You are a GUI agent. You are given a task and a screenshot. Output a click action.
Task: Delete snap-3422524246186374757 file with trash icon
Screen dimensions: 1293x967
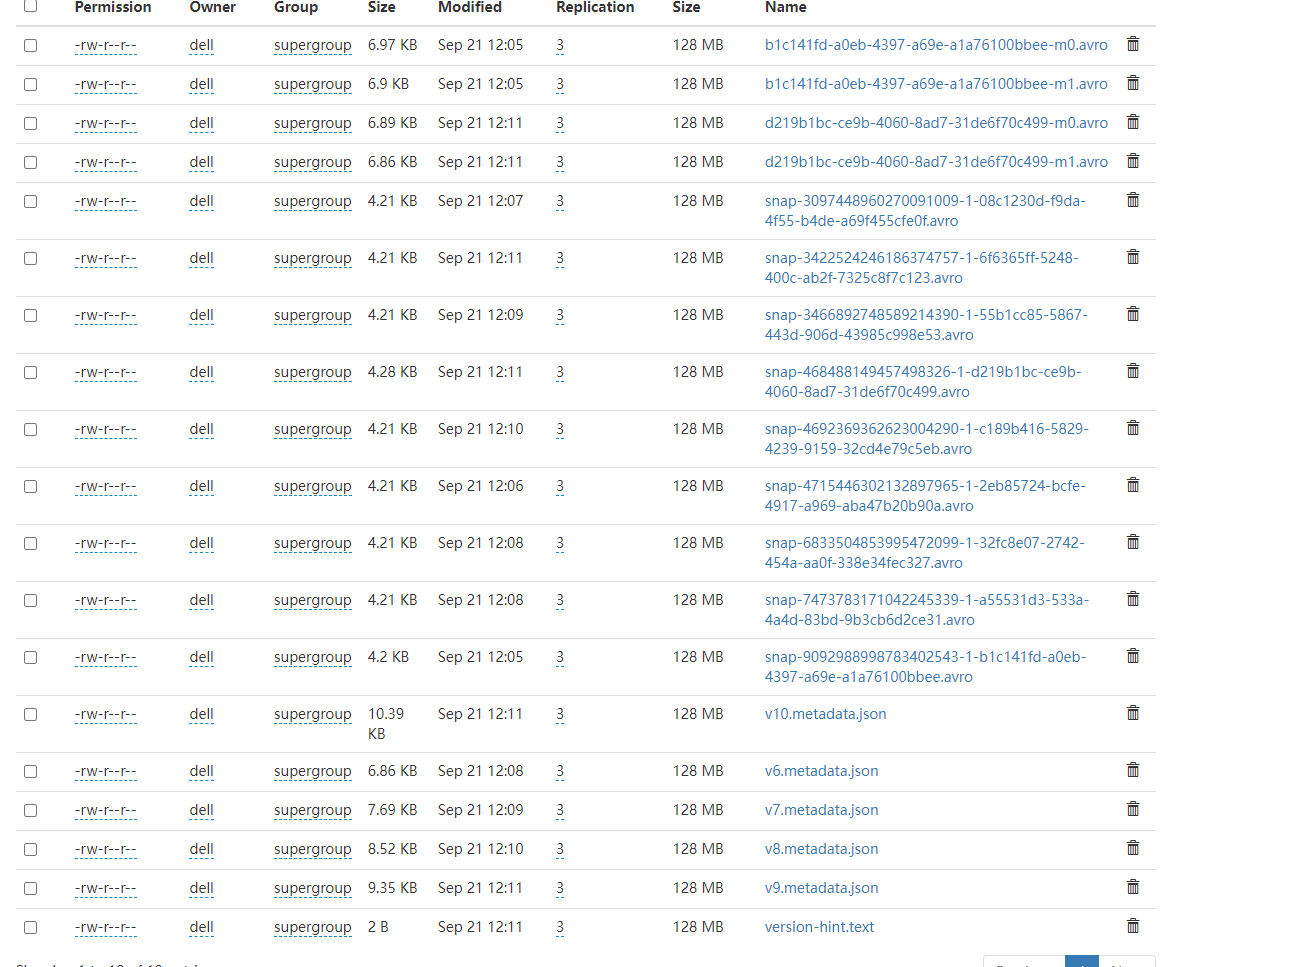[x=1133, y=257]
